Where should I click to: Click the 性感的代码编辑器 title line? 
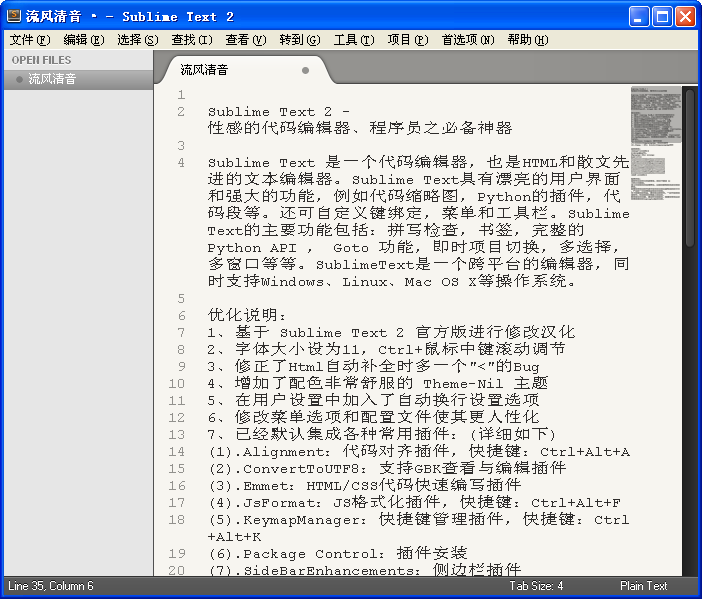tap(360, 128)
